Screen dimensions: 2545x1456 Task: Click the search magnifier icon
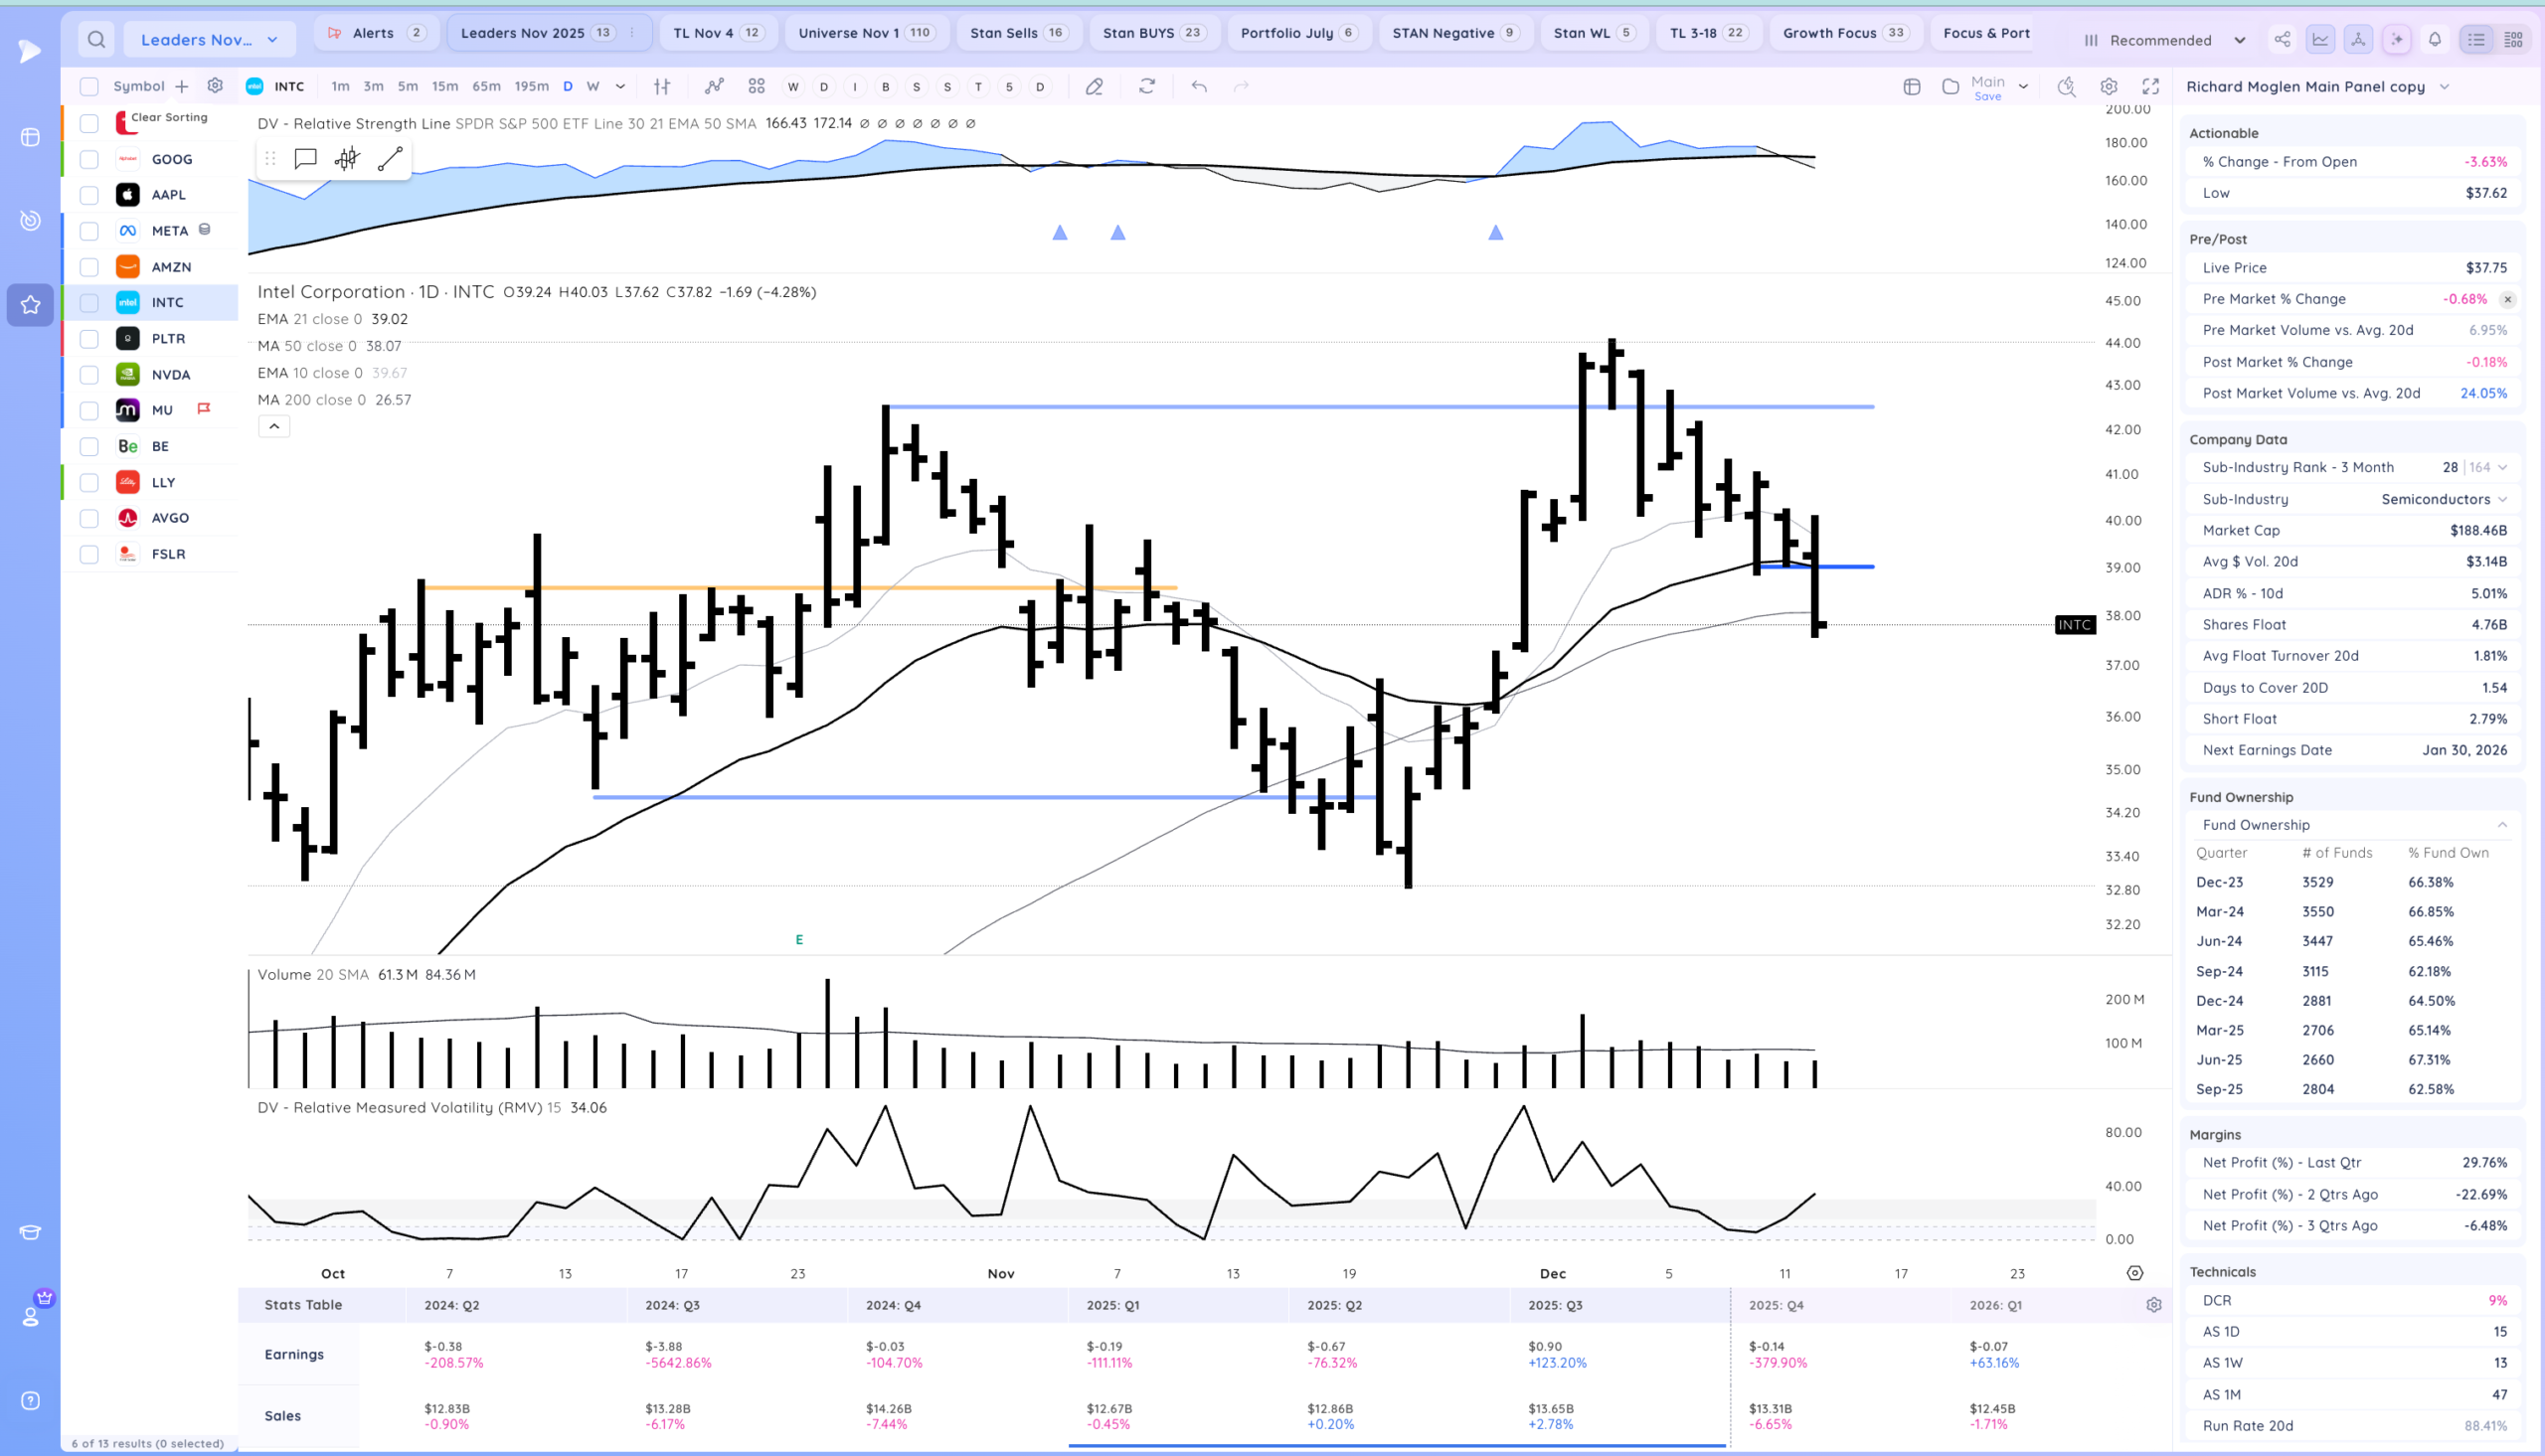point(96,40)
